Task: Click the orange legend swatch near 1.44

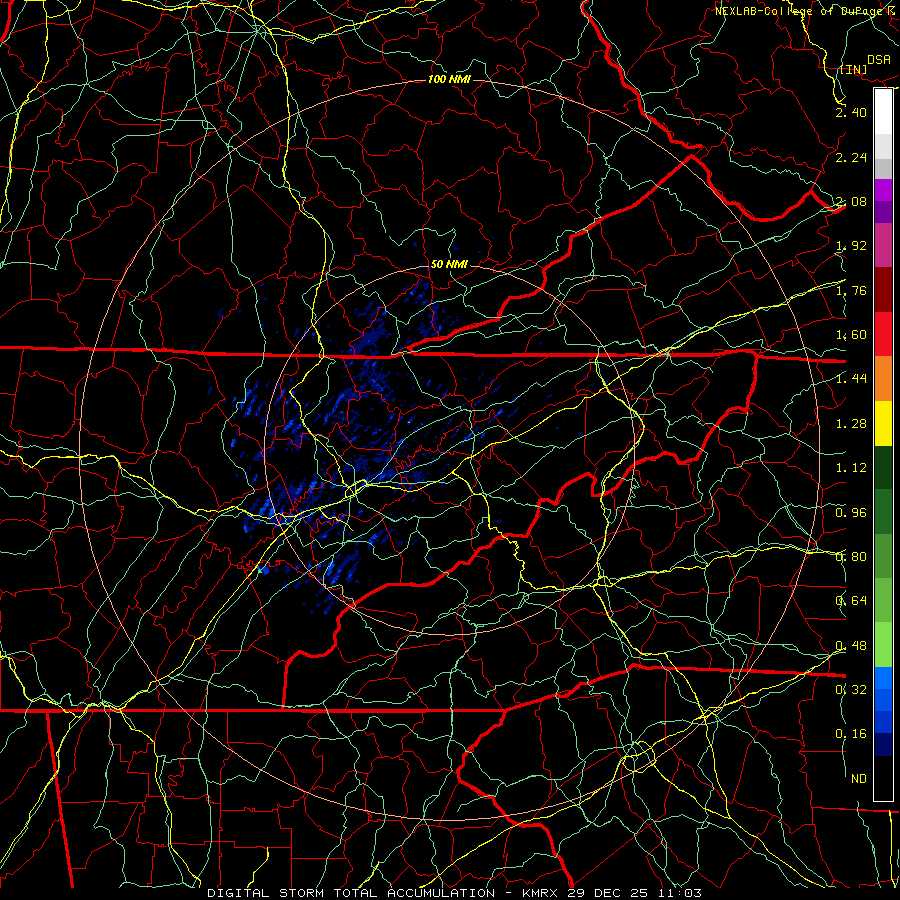Action: tap(883, 378)
